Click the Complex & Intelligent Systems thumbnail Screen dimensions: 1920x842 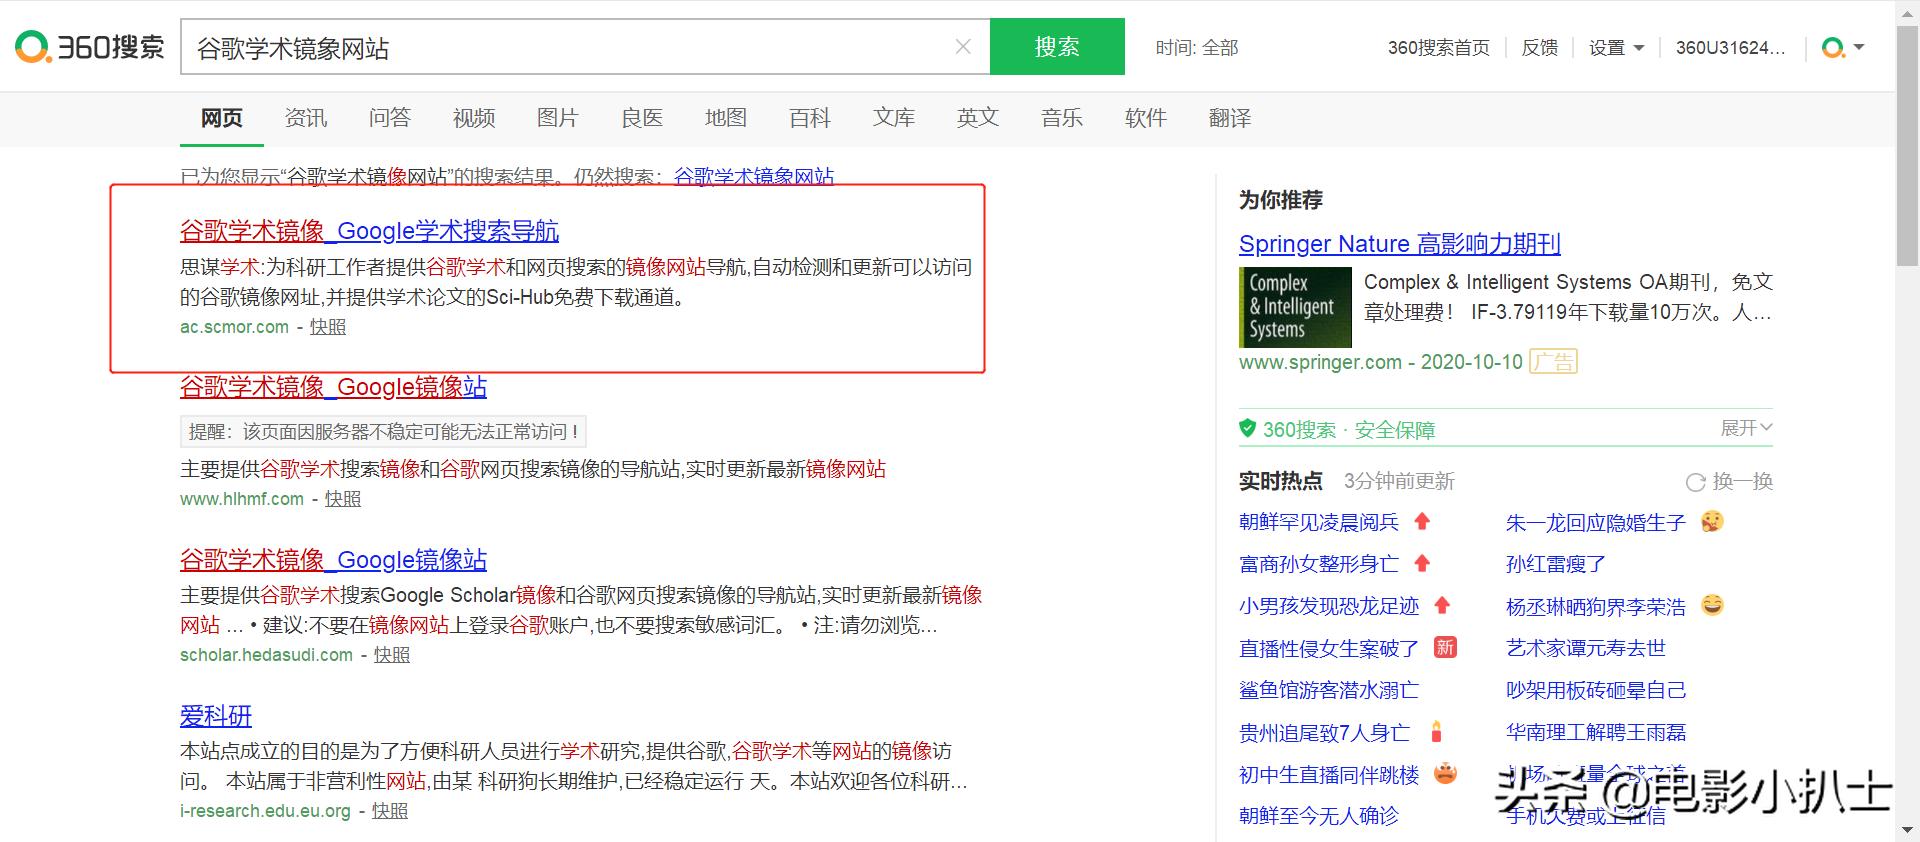[x=1295, y=307]
